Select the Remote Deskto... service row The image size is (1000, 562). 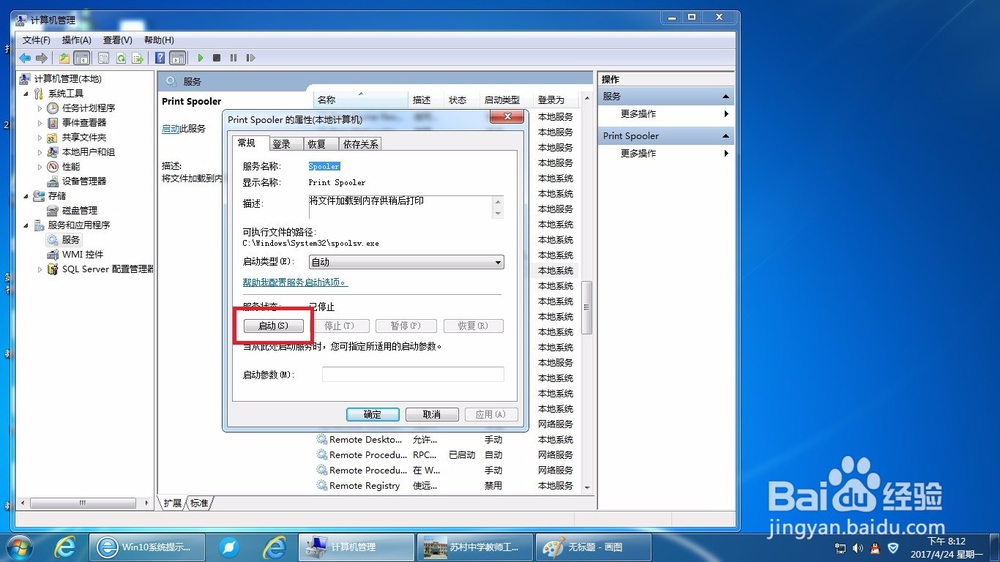tap(446, 440)
